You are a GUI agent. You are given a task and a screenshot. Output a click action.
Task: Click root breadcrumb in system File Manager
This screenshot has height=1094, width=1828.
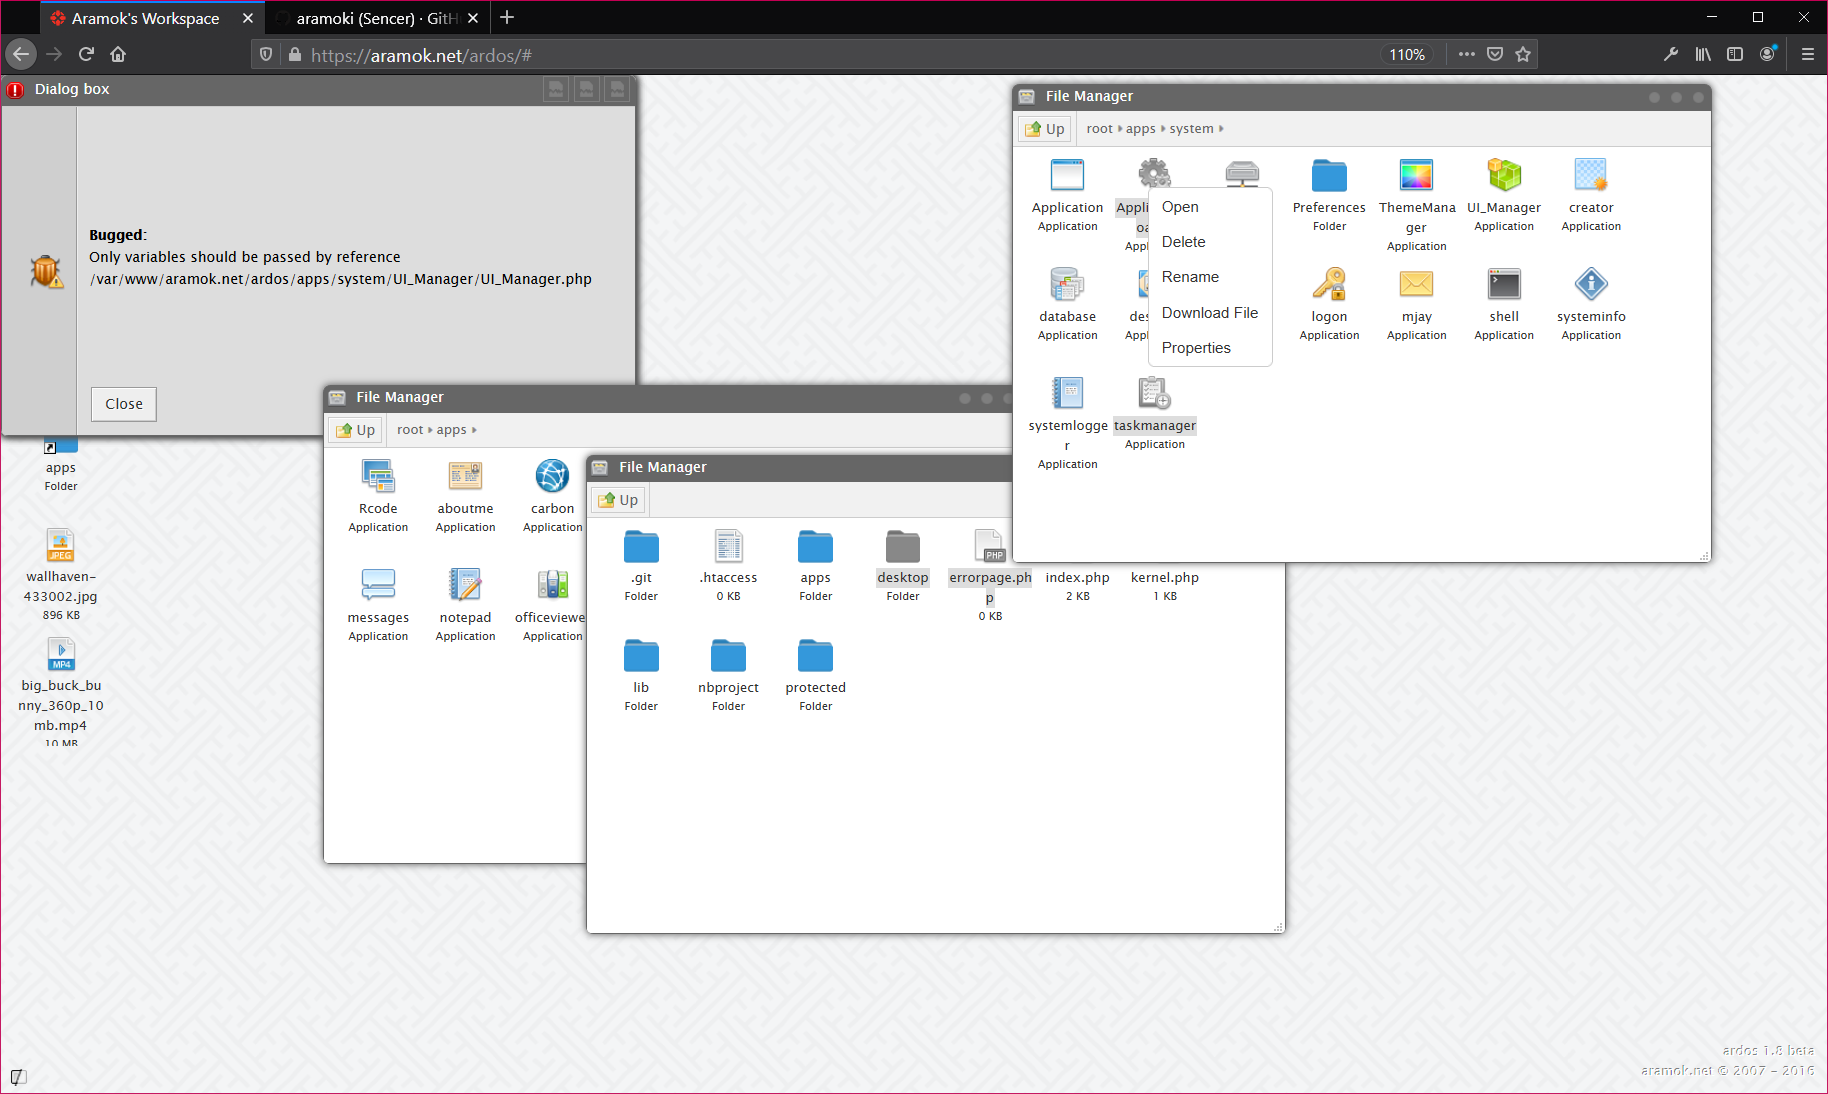[1099, 129]
